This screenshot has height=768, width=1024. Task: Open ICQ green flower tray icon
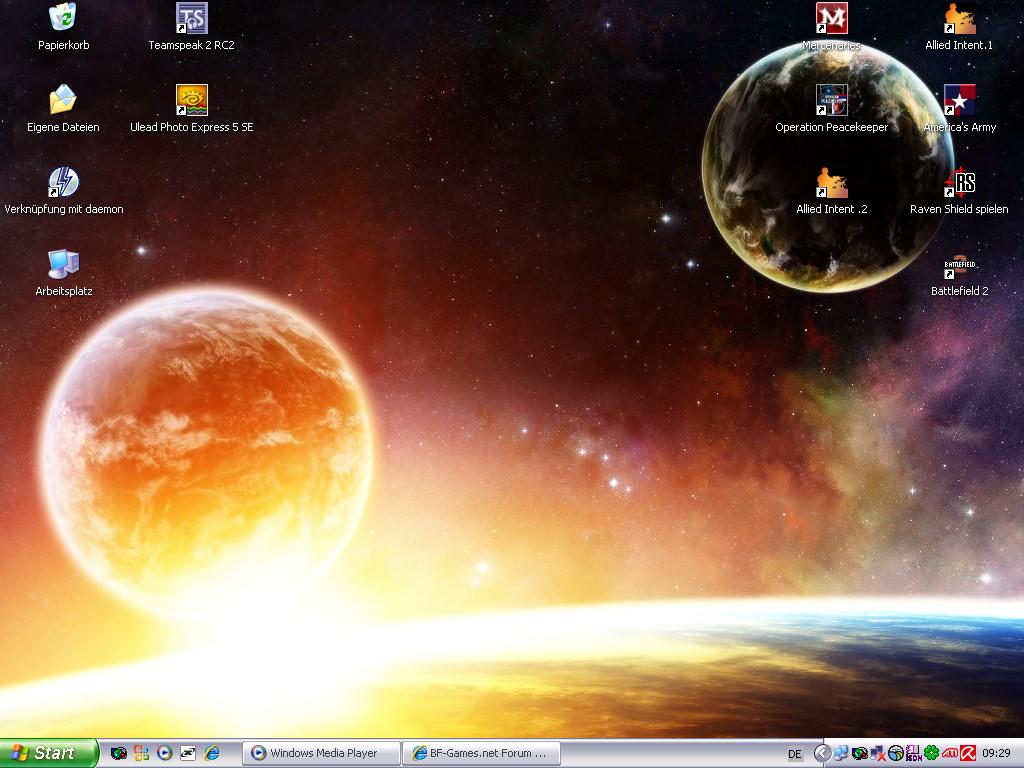(932, 754)
